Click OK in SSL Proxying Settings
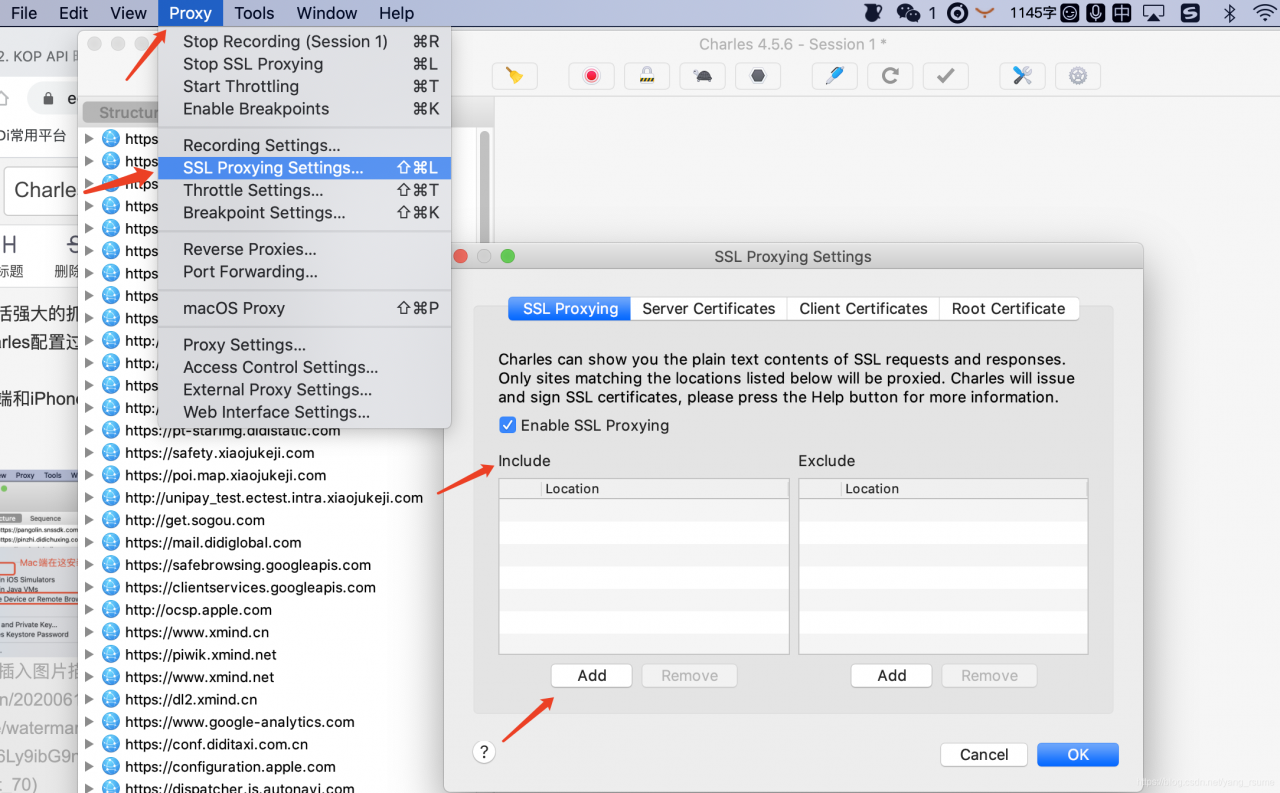The height and width of the screenshot is (793, 1280). (1078, 755)
